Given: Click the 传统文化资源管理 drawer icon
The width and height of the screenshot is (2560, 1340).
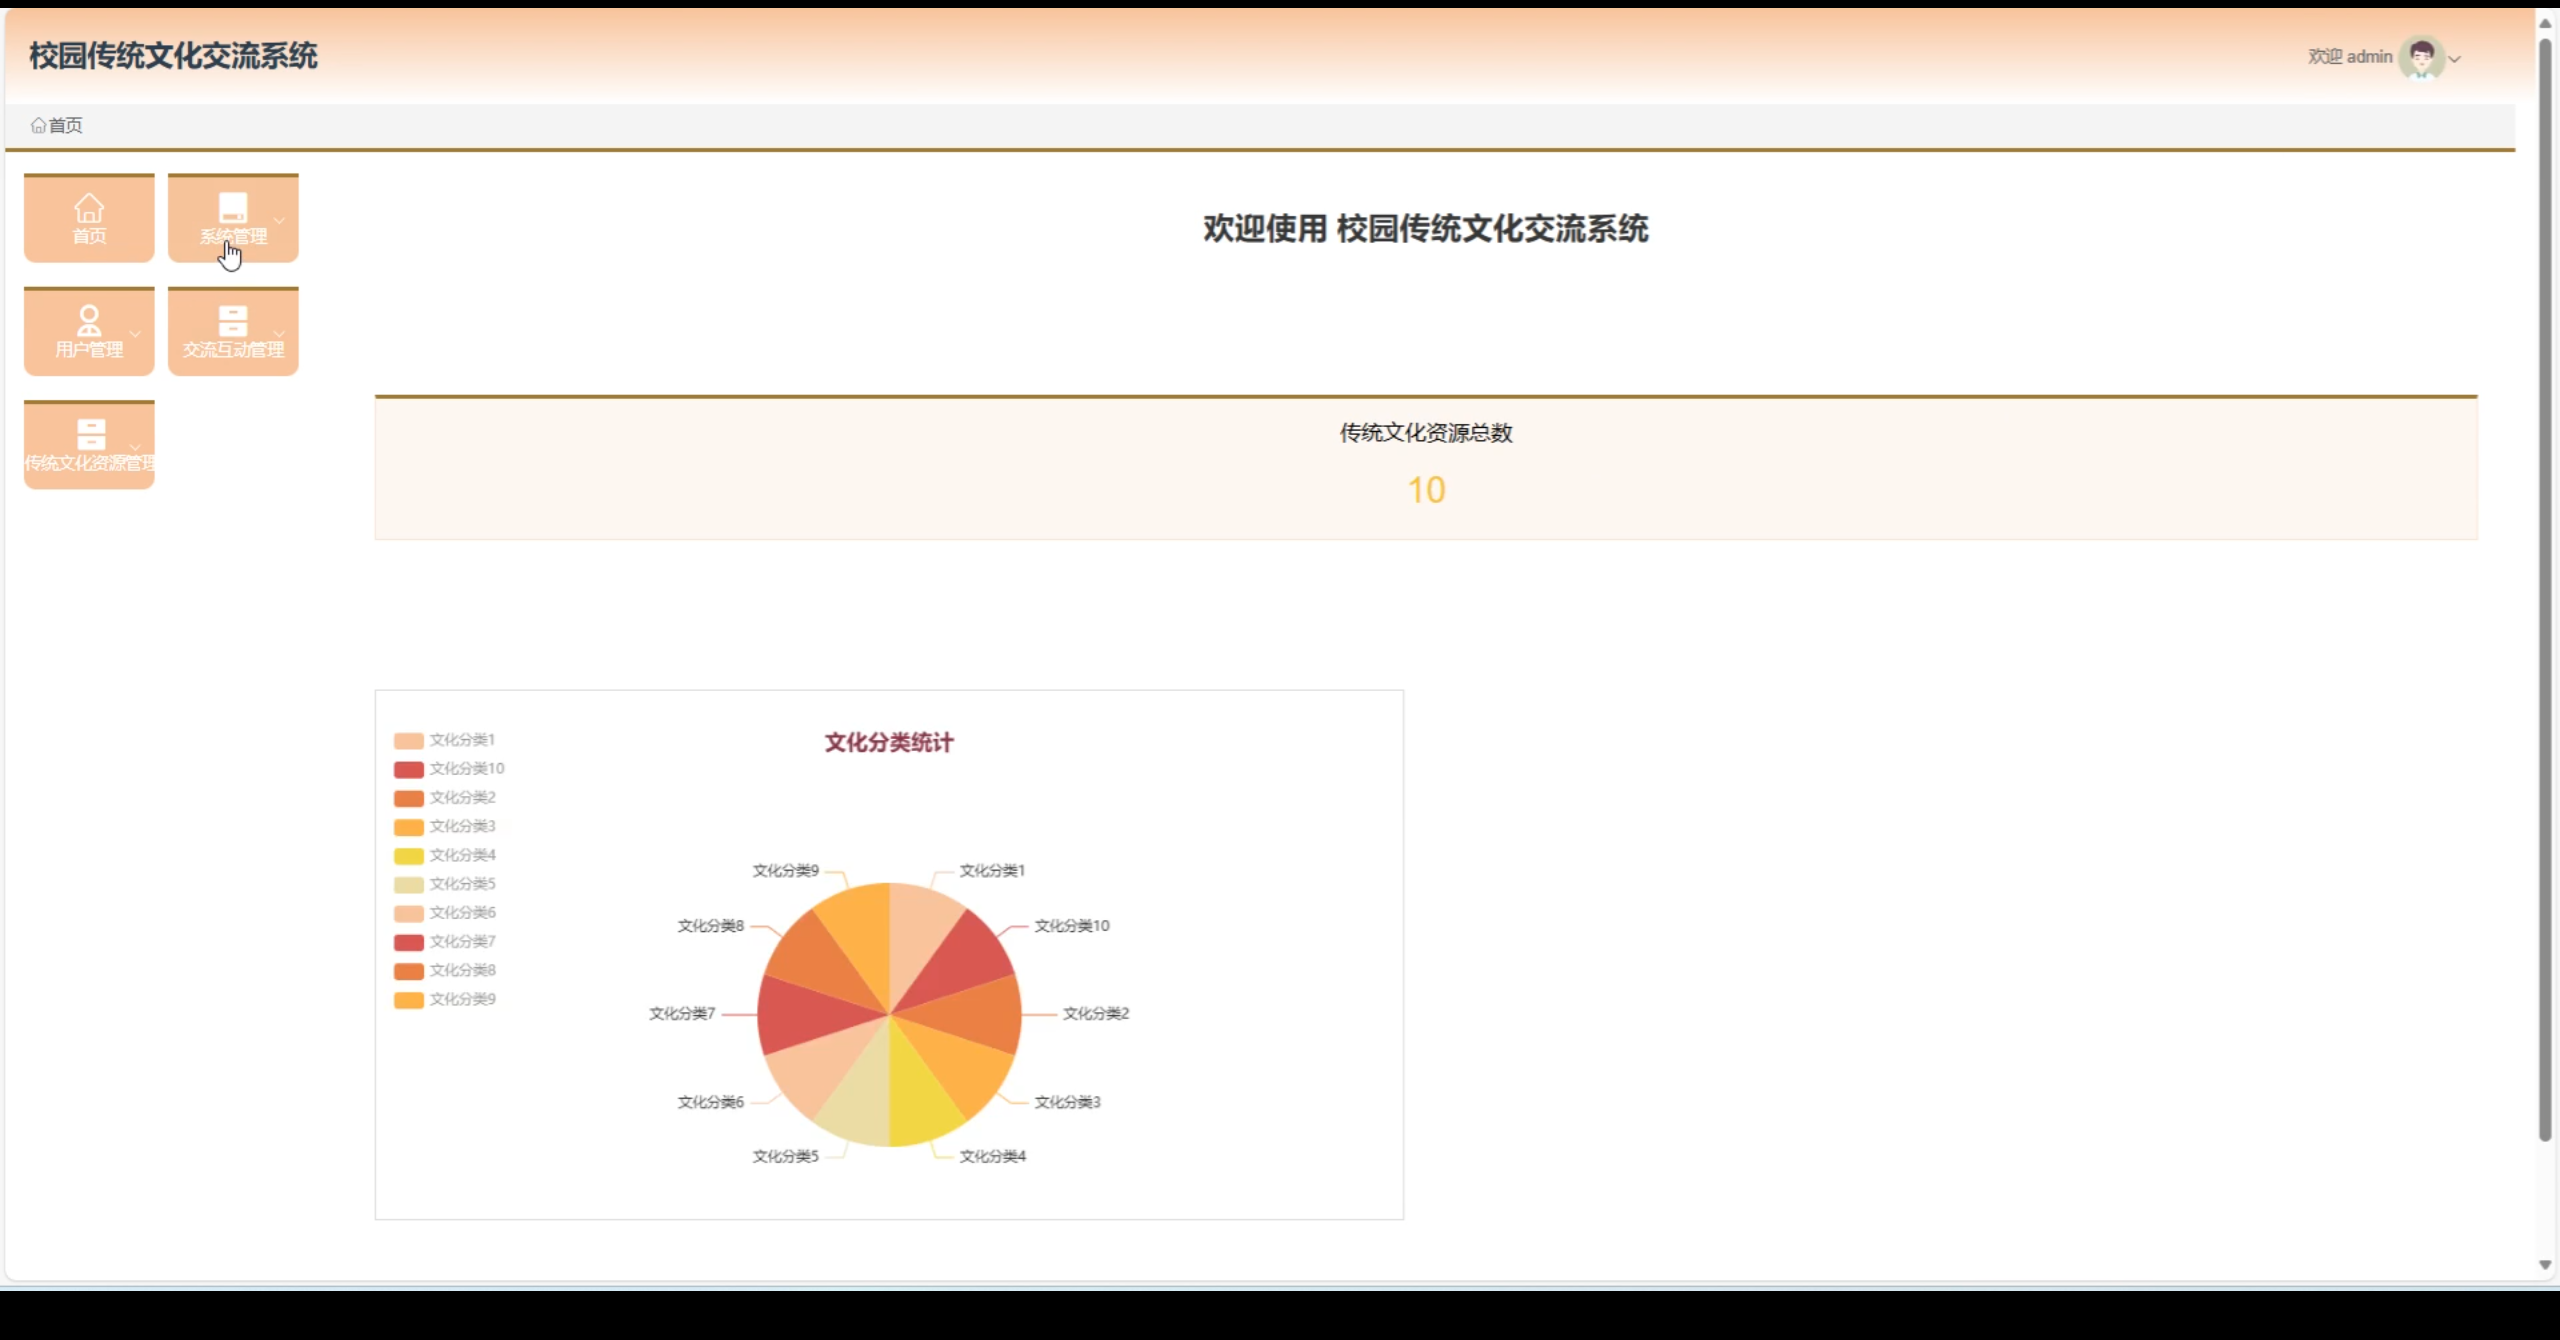Looking at the screenshot, I should click(91, 434).
